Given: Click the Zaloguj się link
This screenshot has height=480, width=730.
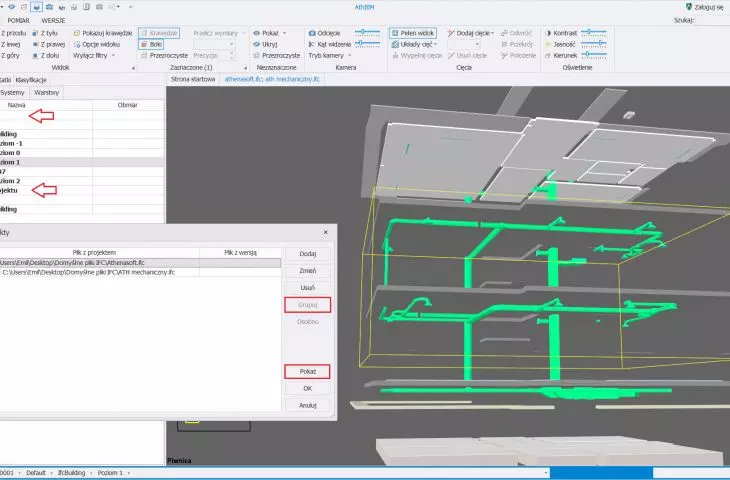Looking at the screenshot, I should point(709,7).
